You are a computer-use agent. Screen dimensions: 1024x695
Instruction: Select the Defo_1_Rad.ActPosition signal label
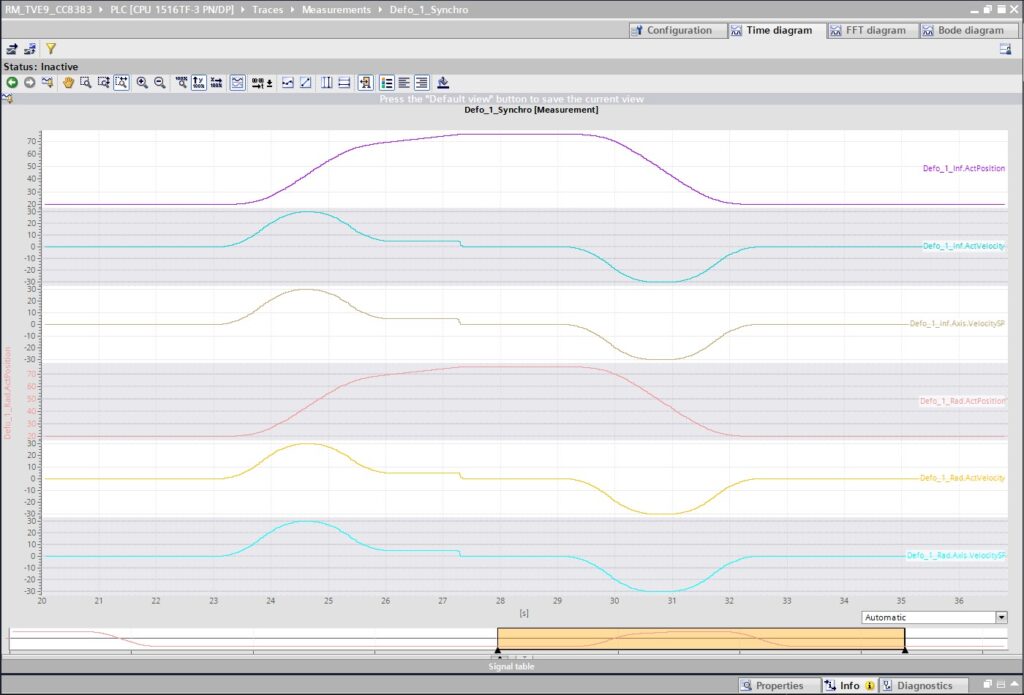tap(963, 401)
